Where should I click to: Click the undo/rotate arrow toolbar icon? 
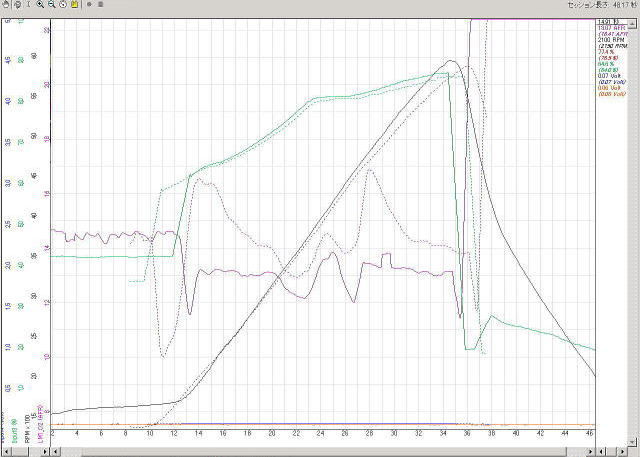pyautogui.click(x=17, y=4)
